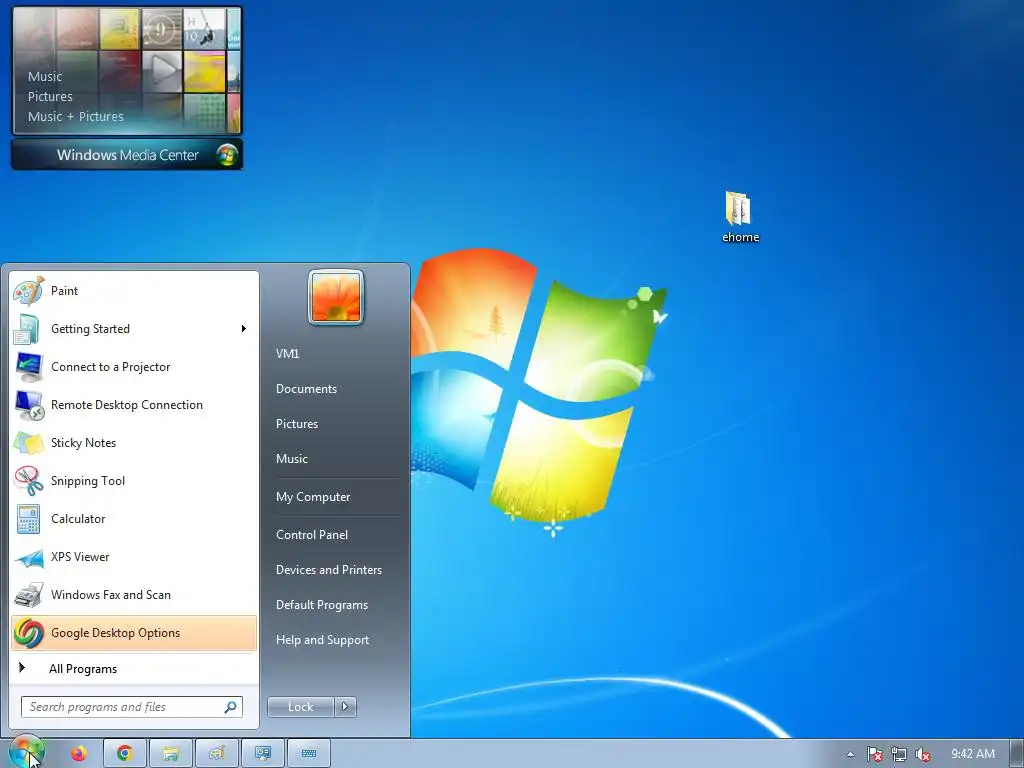This screenshot has height=768, width=1024.
Task: Click the user account picture
Action: tap(336, 297)
